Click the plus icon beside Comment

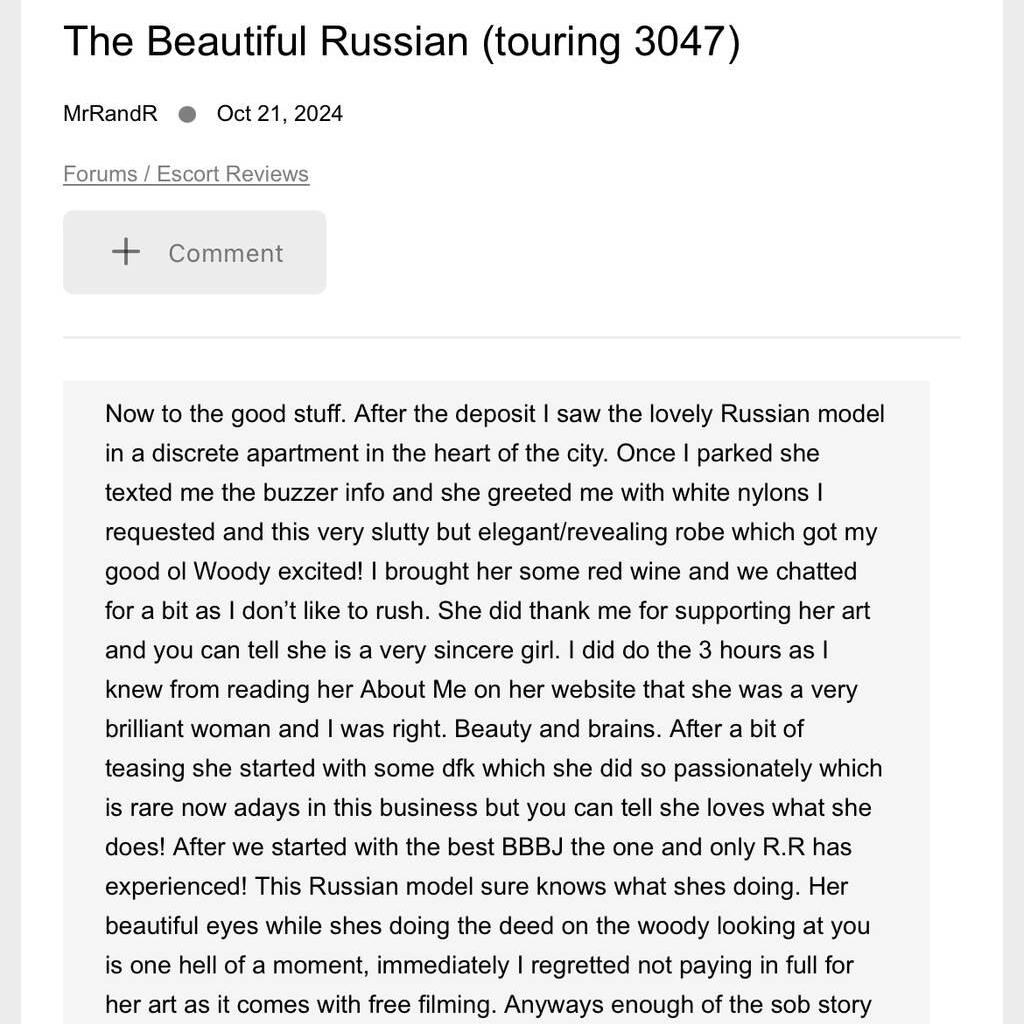126,251
